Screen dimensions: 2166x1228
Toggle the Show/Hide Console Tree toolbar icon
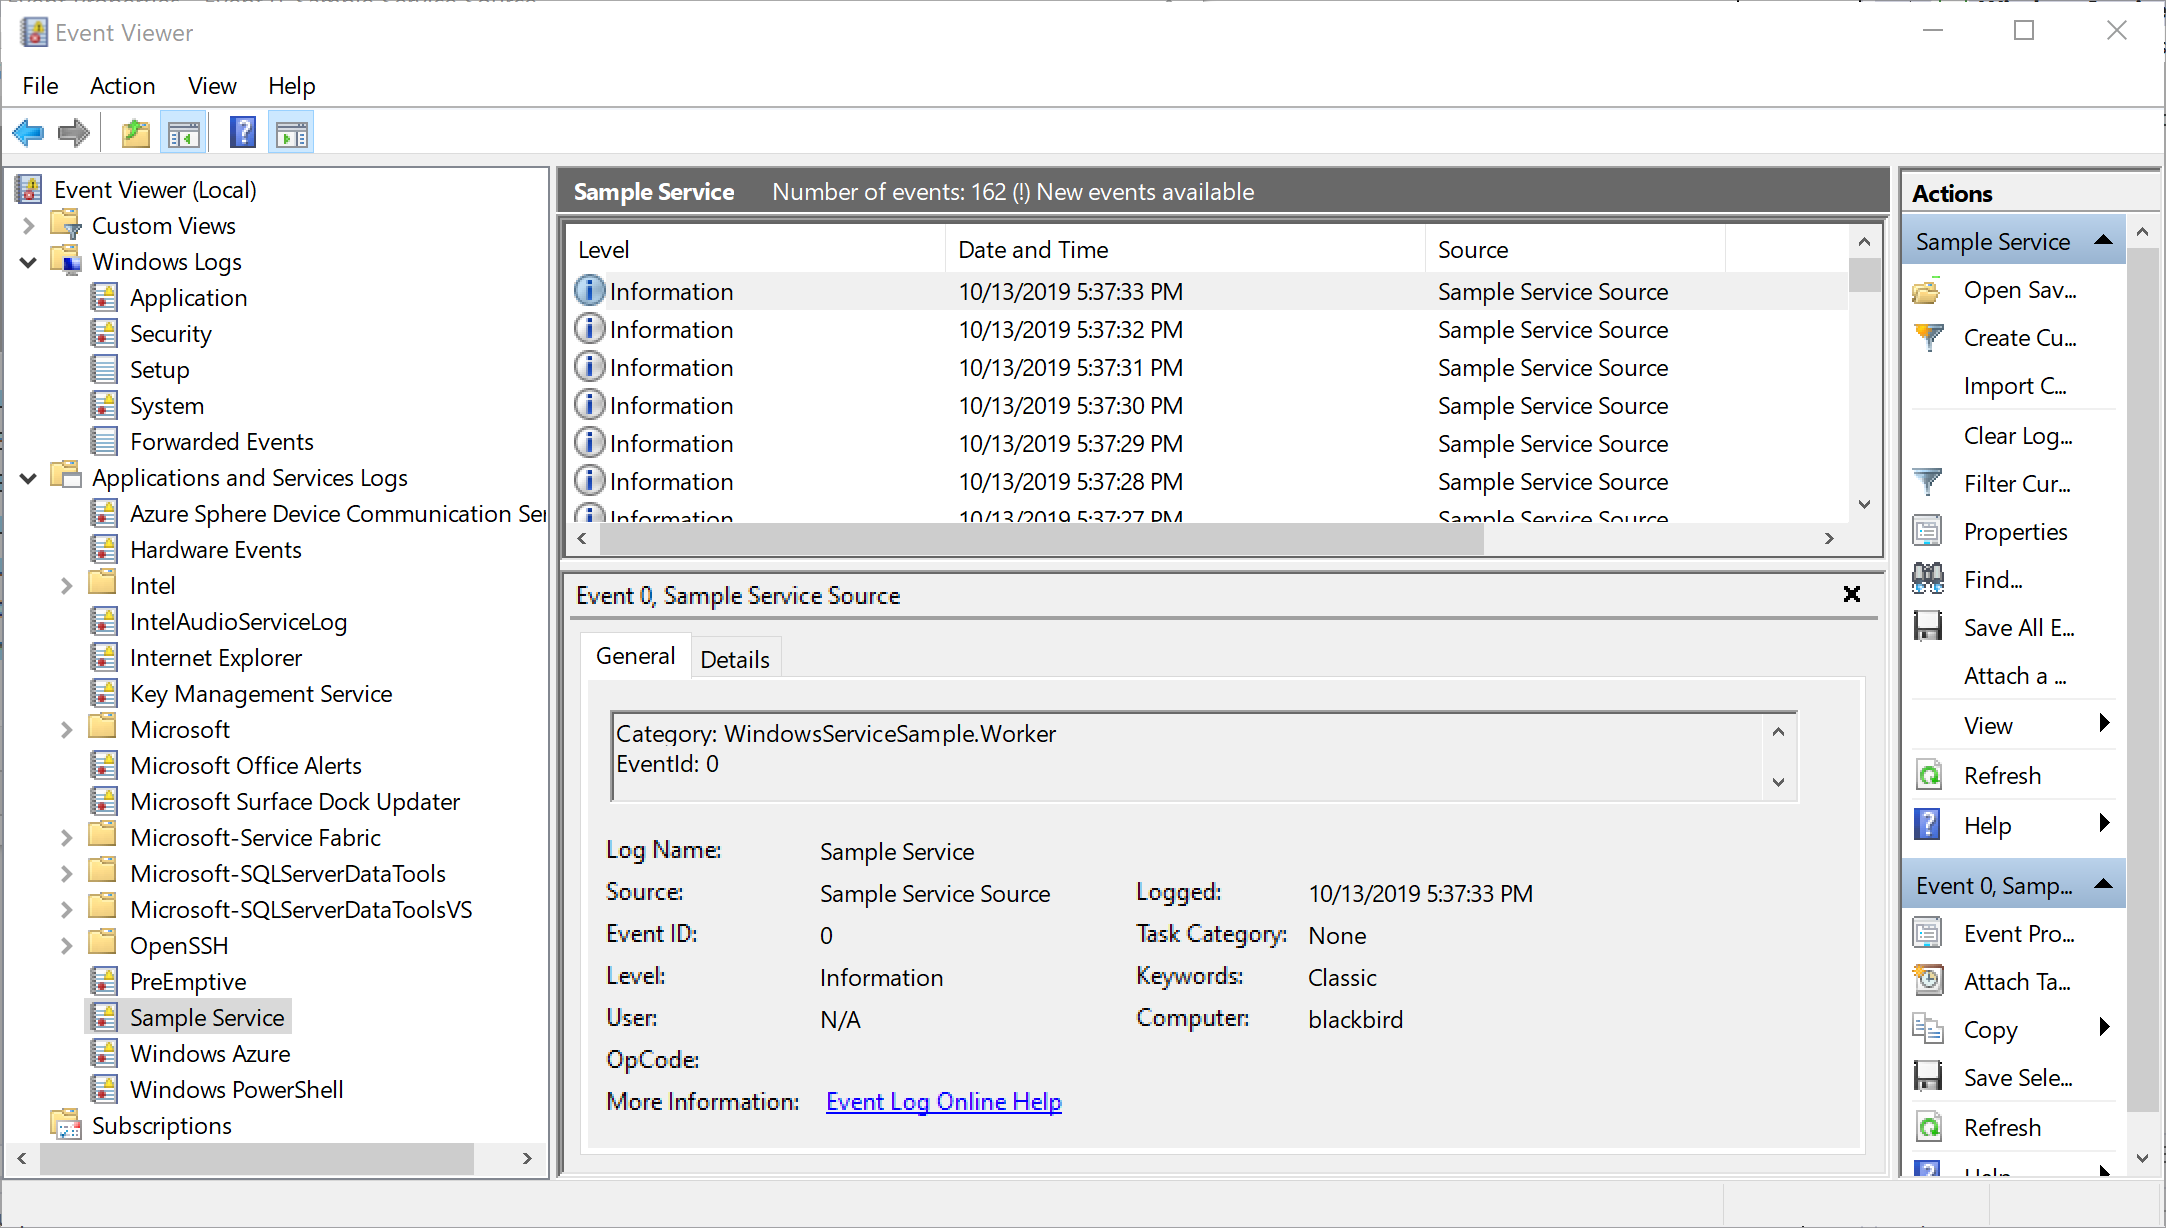tap(184, 133)
